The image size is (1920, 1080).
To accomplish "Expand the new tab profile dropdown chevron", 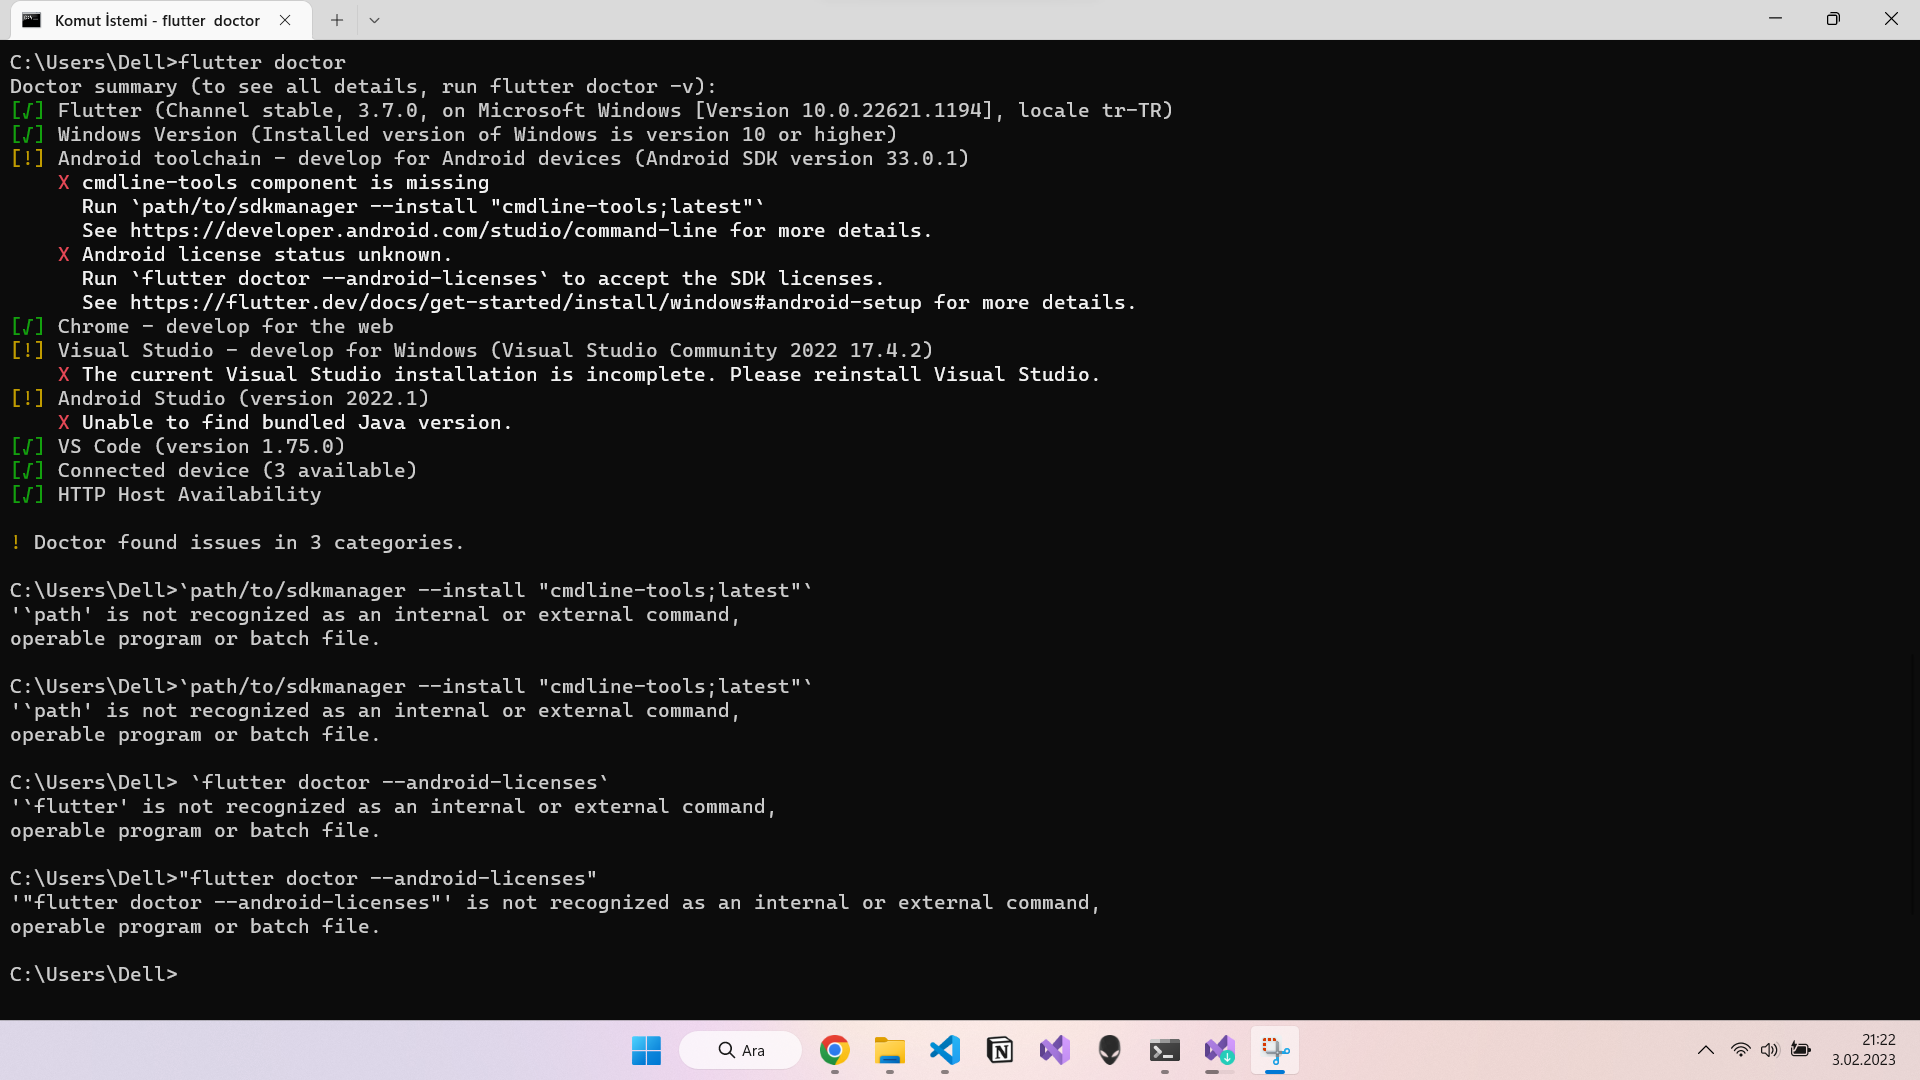I will click(374, 20).
